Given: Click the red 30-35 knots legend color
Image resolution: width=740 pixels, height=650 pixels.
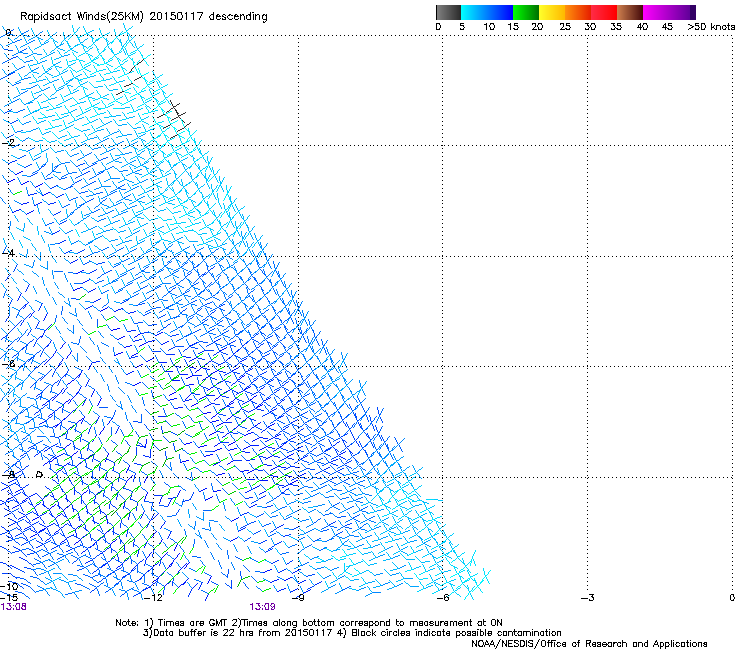Looking at the screenshot, I should [x=604, y=12].
